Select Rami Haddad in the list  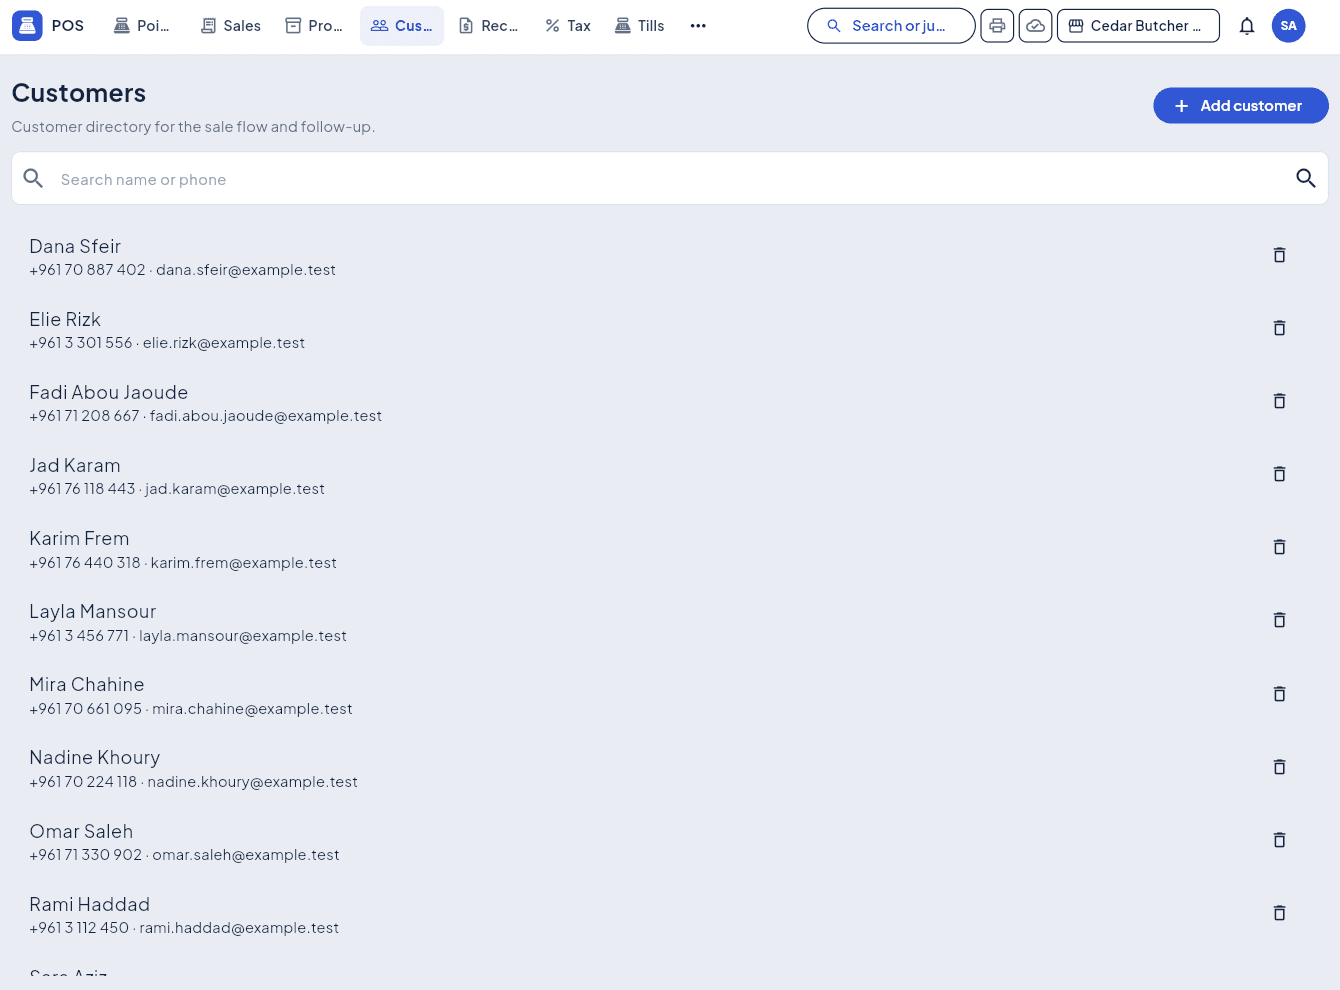point(670,915)
